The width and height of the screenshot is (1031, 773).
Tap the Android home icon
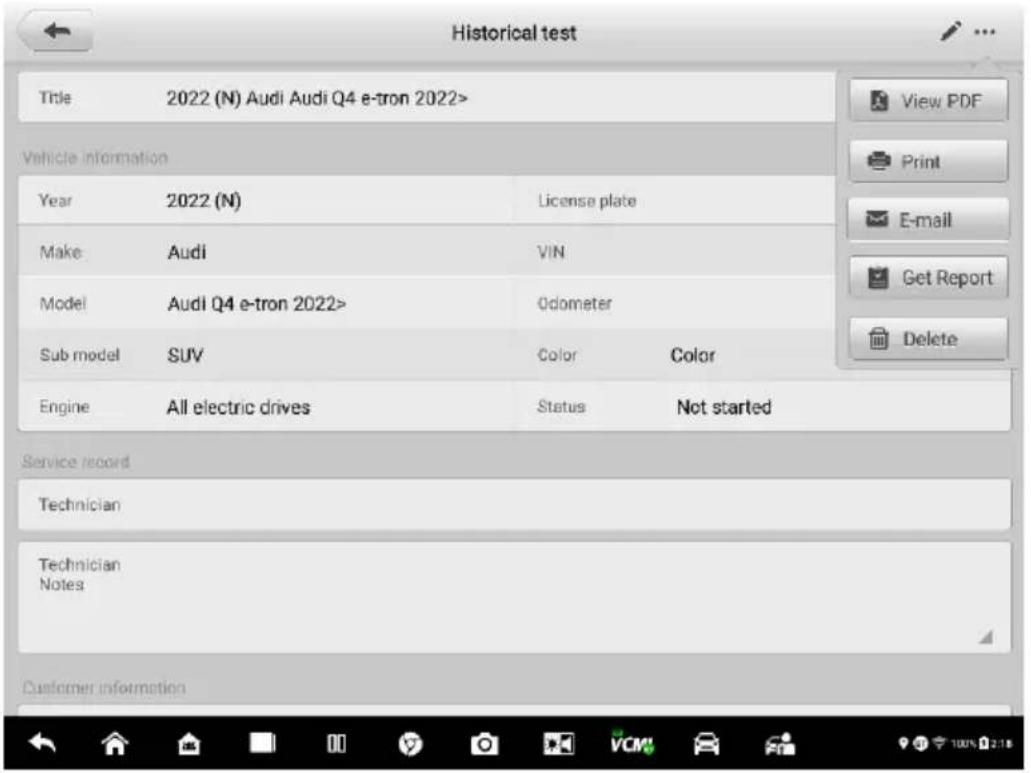point(115,744)
